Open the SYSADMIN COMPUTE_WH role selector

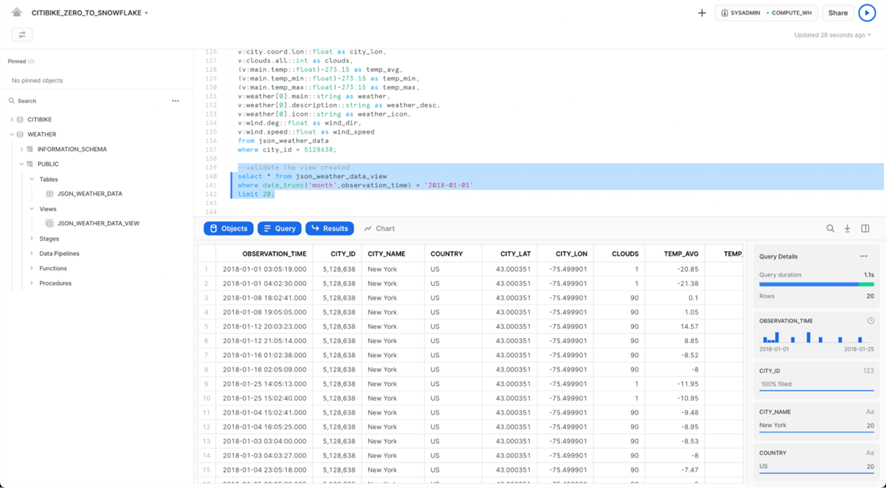767,13
